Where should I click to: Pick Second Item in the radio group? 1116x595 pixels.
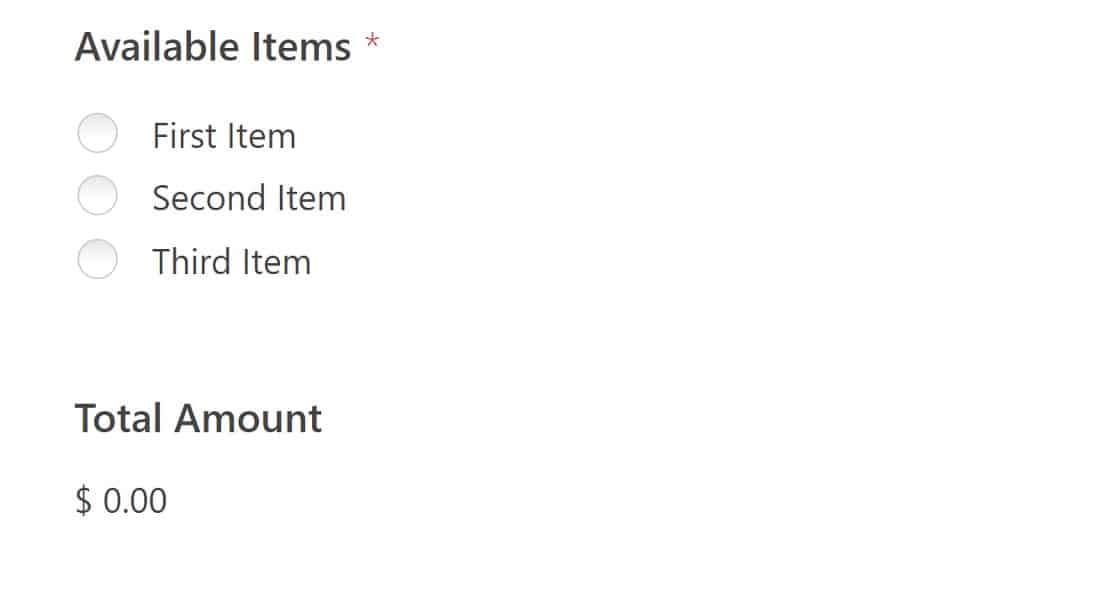tap(97, 196)
